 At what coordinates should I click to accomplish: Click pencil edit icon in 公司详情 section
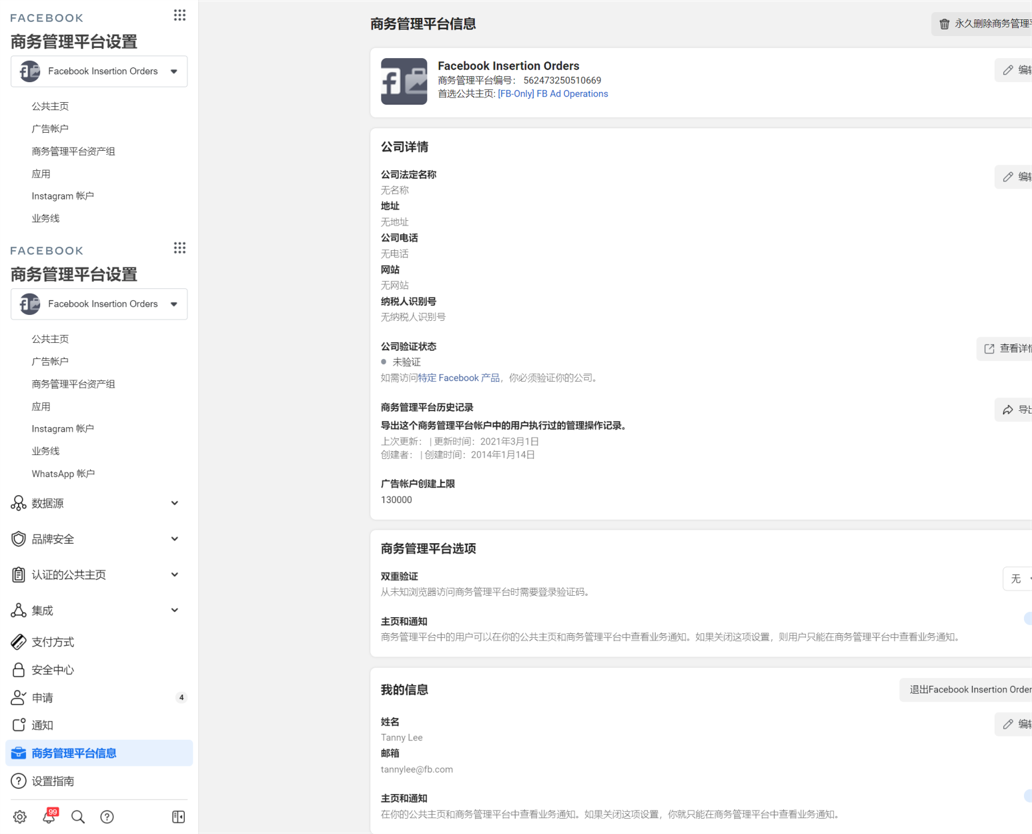1008,177
